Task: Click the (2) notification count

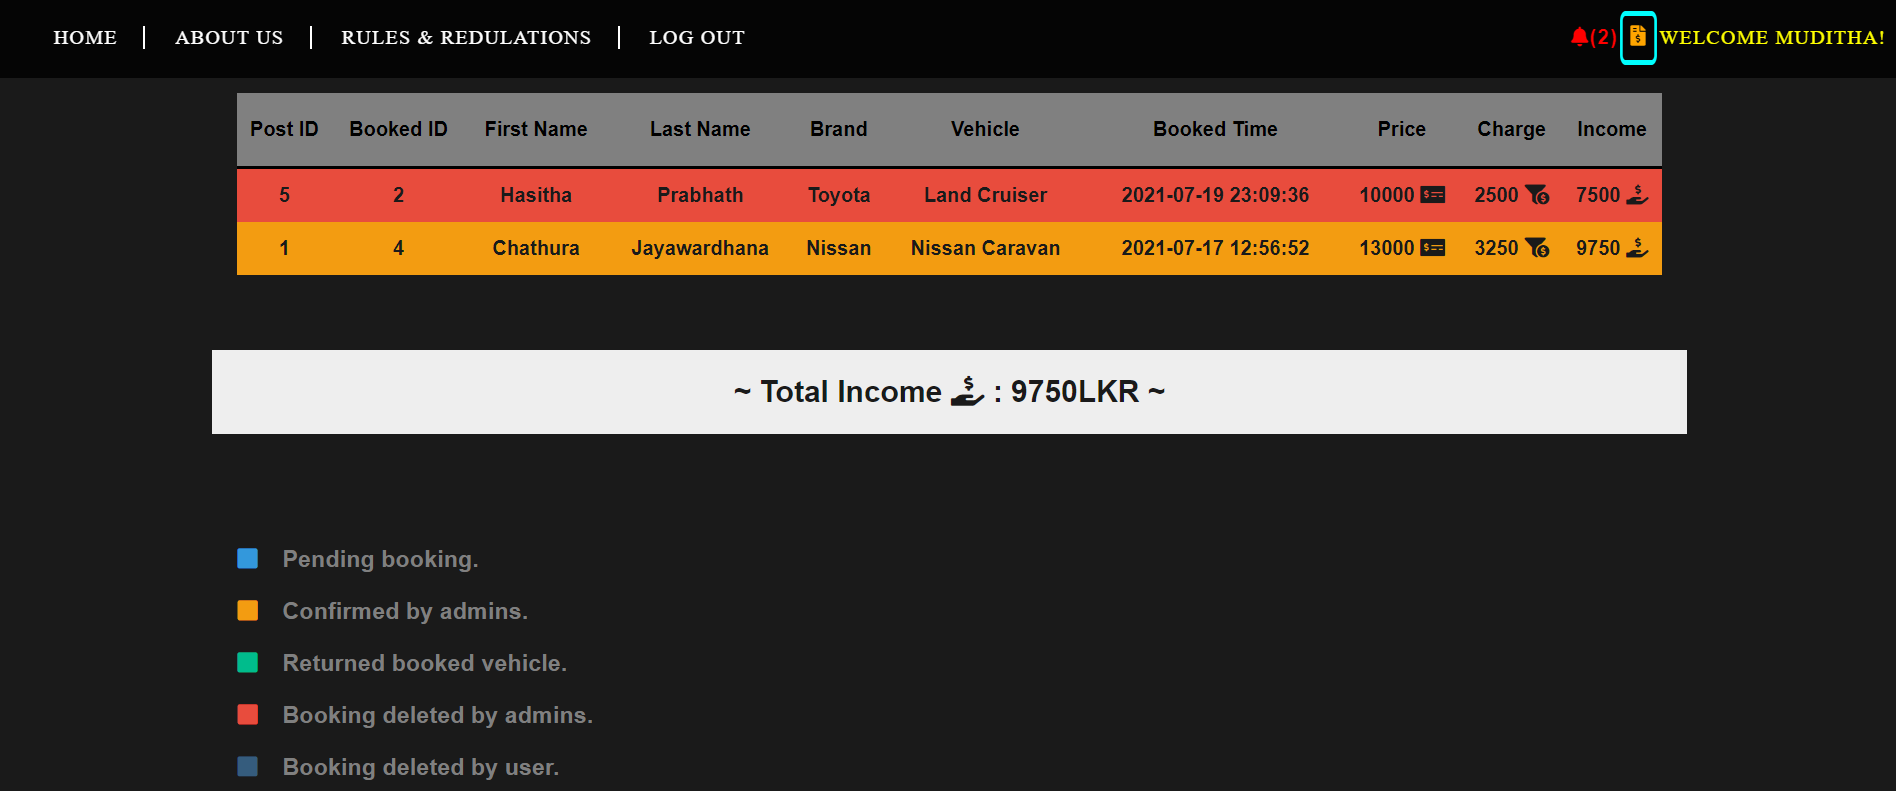Action: [x=1603, y=37]
